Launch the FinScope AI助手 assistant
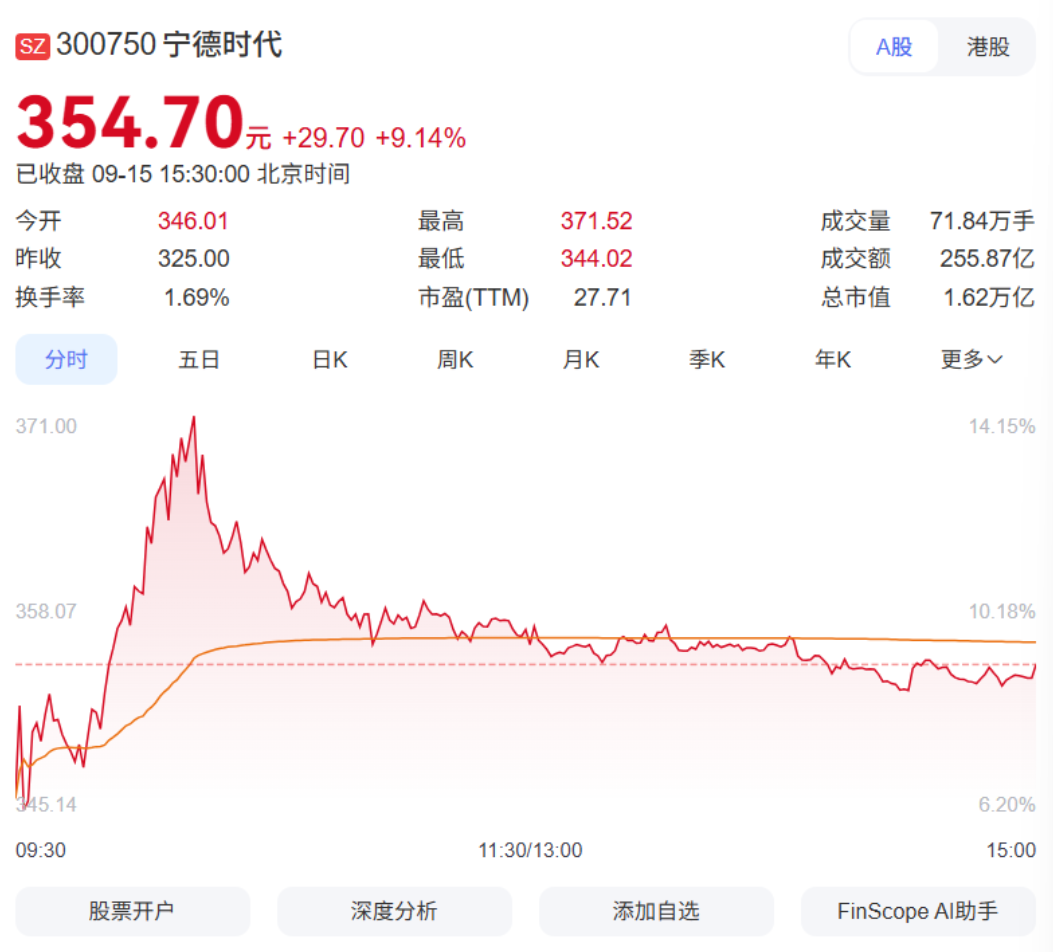Viewport: 1053px width, 952px height. pos(917,911)
